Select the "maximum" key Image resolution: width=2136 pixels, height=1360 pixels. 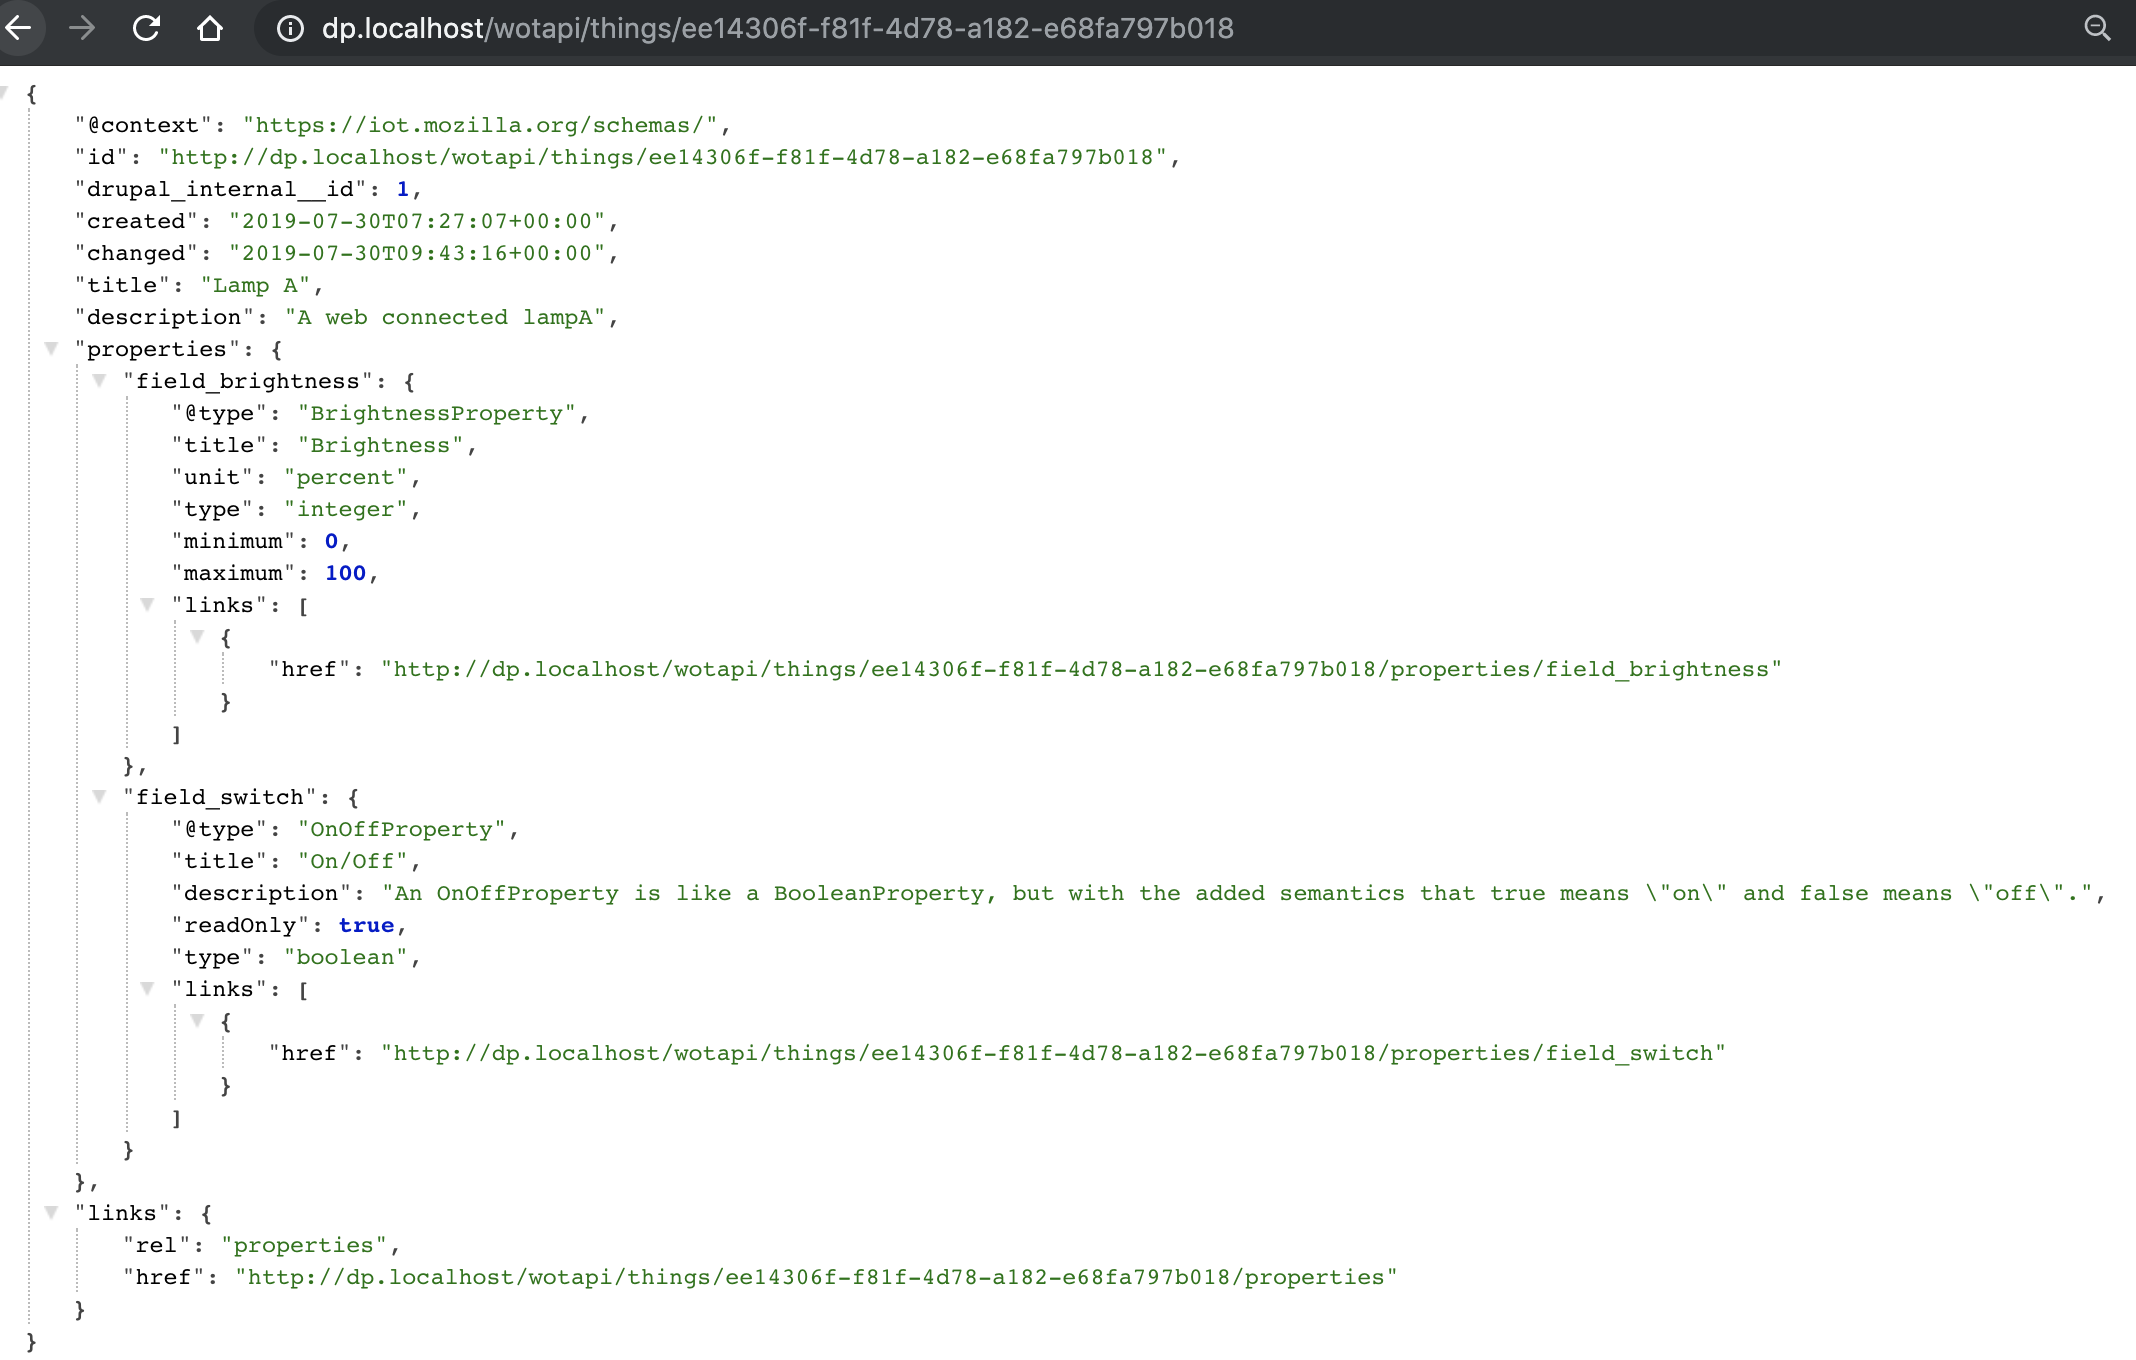pos(234,573)
